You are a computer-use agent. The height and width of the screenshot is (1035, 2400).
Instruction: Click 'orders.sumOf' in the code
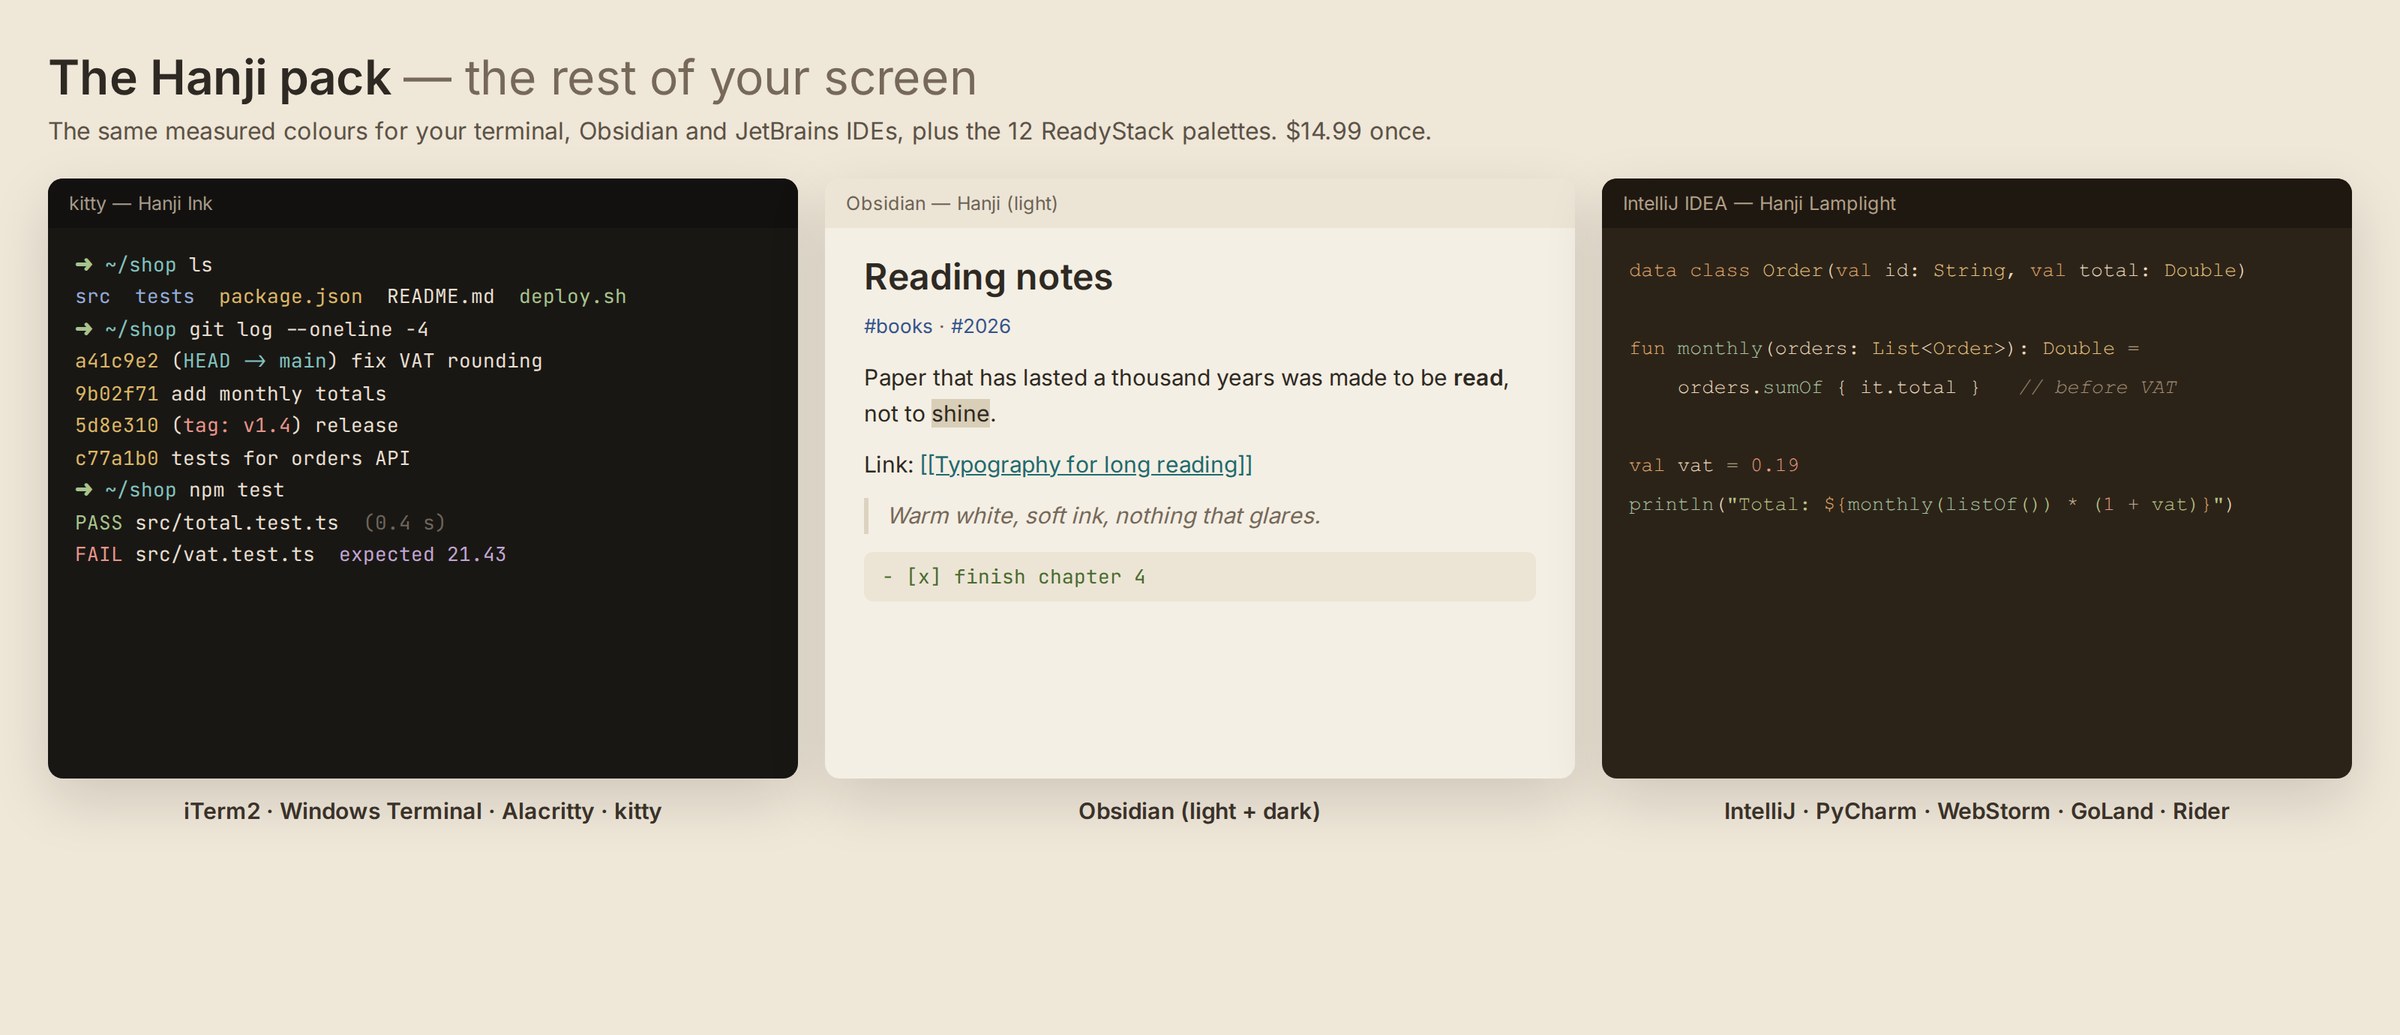1750,387
